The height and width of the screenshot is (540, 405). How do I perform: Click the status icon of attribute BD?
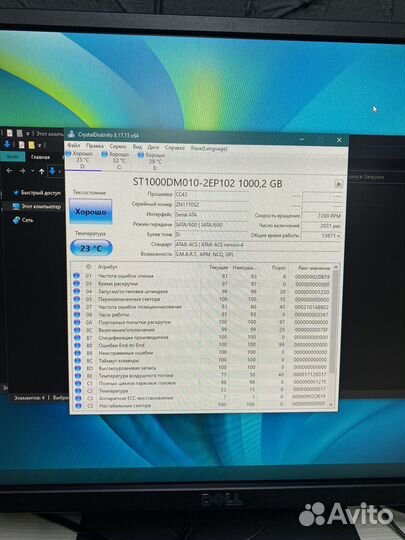point(78,368)
